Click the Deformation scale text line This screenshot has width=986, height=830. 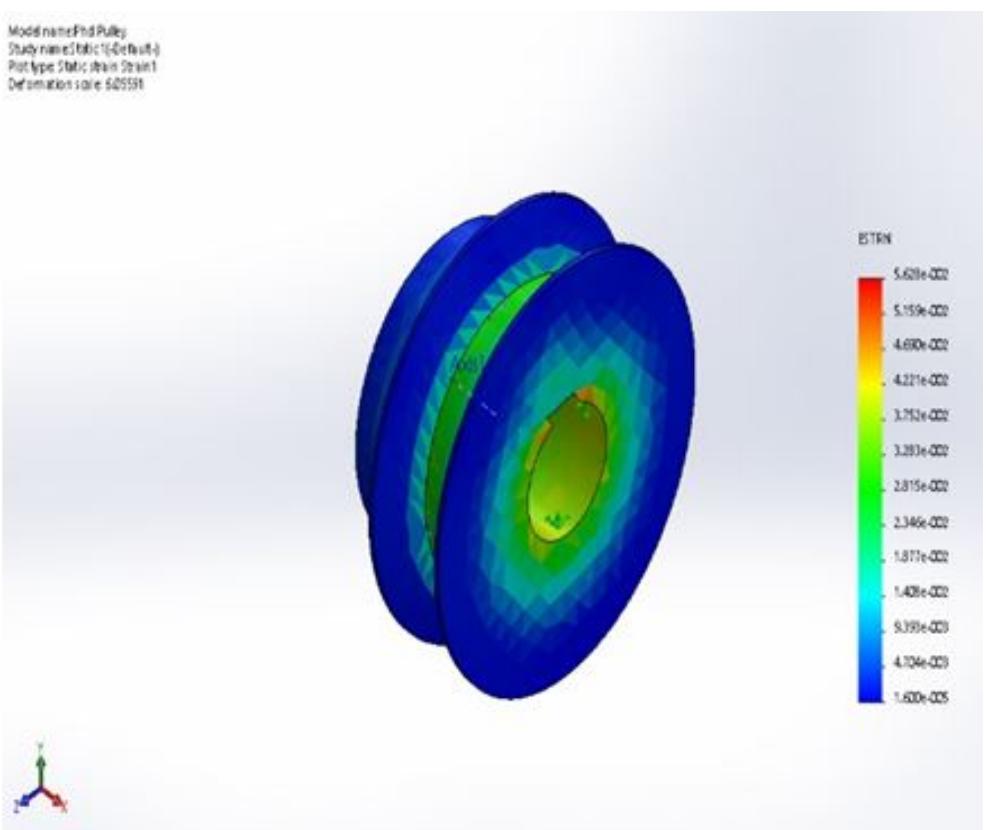pos(75,84)
